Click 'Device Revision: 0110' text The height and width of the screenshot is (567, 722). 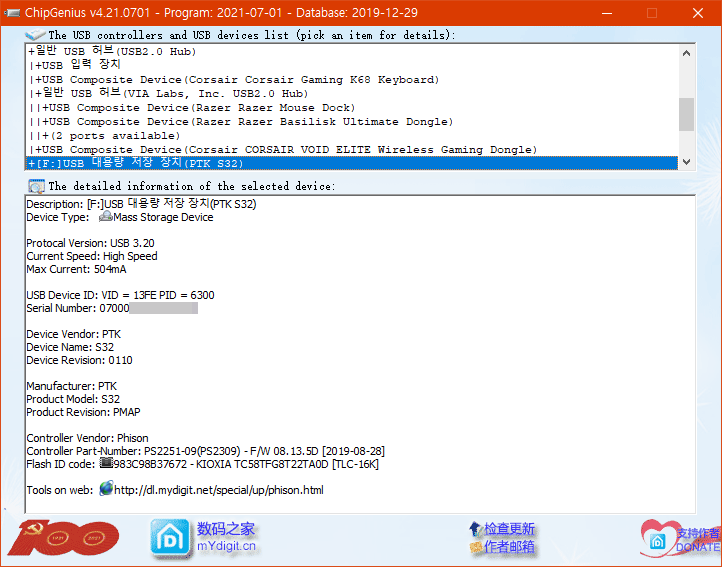pyautogui.click(x=79, y=360)
